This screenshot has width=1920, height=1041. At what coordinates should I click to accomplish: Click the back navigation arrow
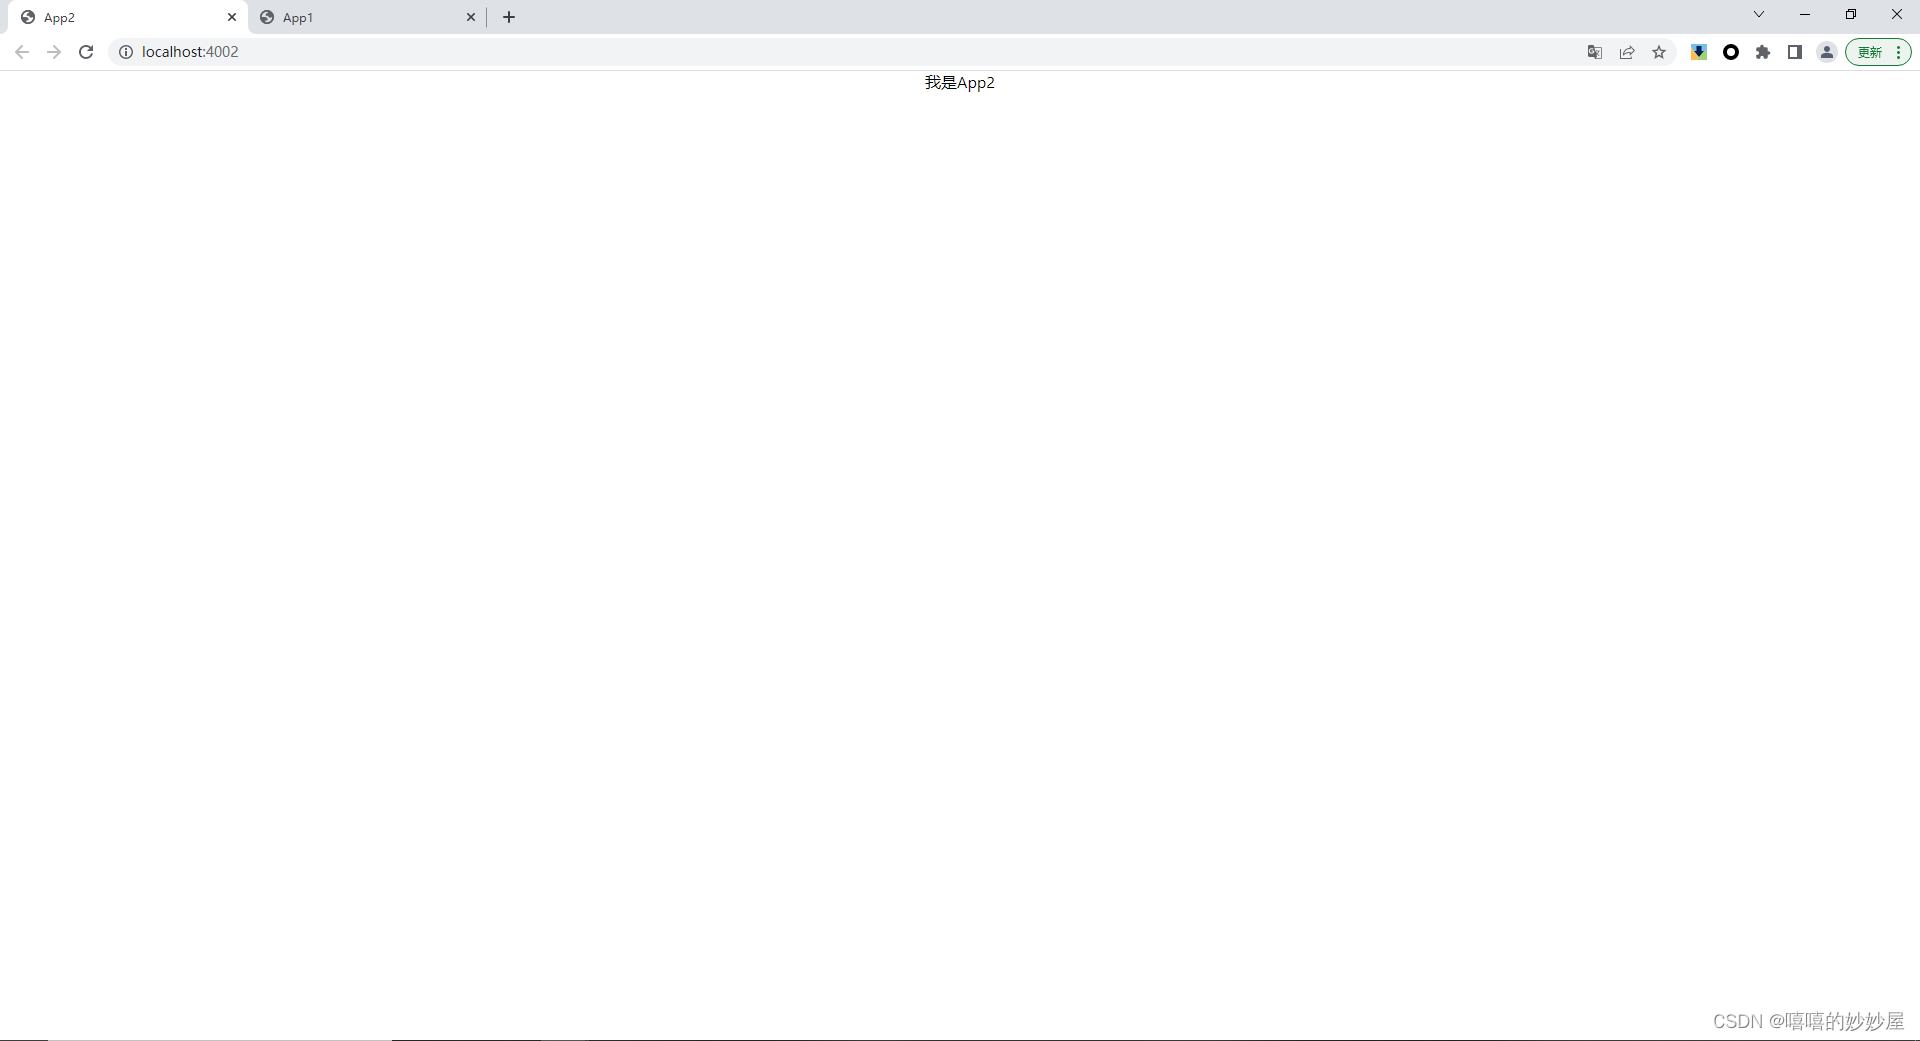tap(21, 52)
